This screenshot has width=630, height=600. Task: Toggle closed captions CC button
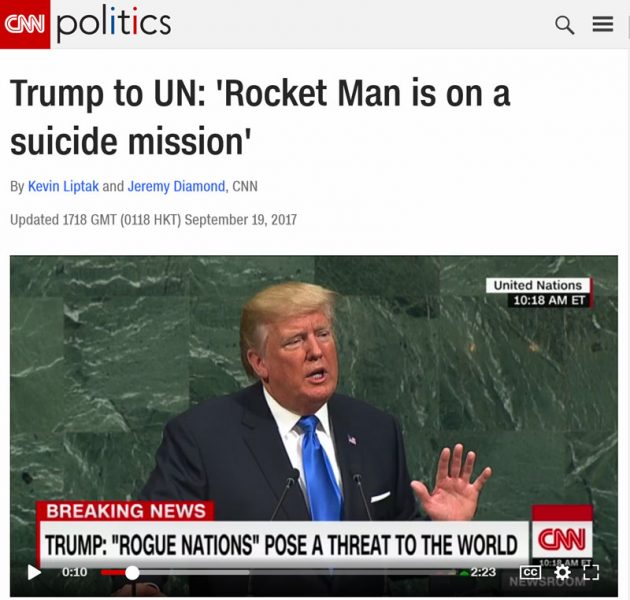pos(530,572)
